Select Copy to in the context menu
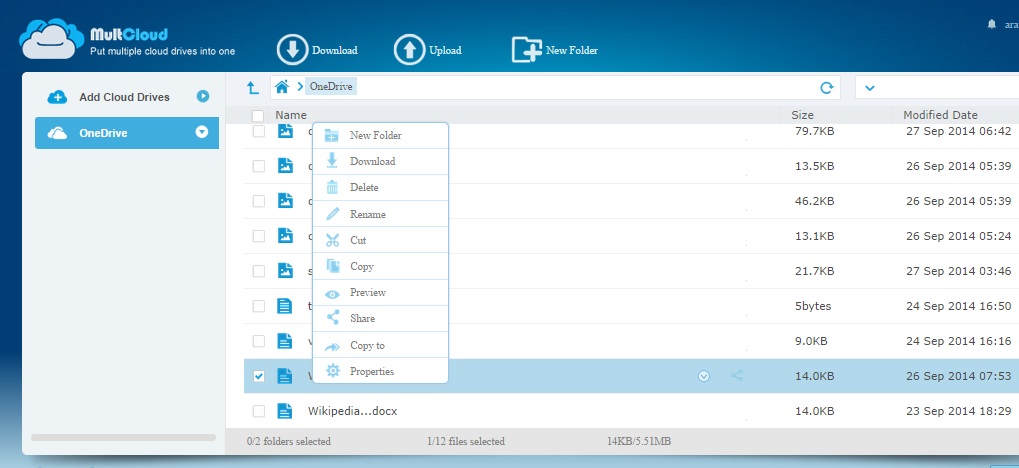The image size is (1019, 468). coord(380,345)
